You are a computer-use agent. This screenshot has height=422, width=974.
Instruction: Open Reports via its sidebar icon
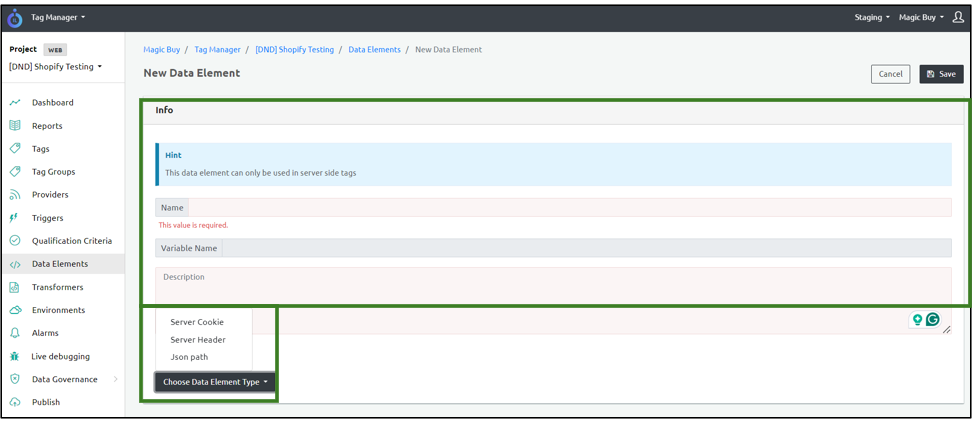tap(15, 126)
